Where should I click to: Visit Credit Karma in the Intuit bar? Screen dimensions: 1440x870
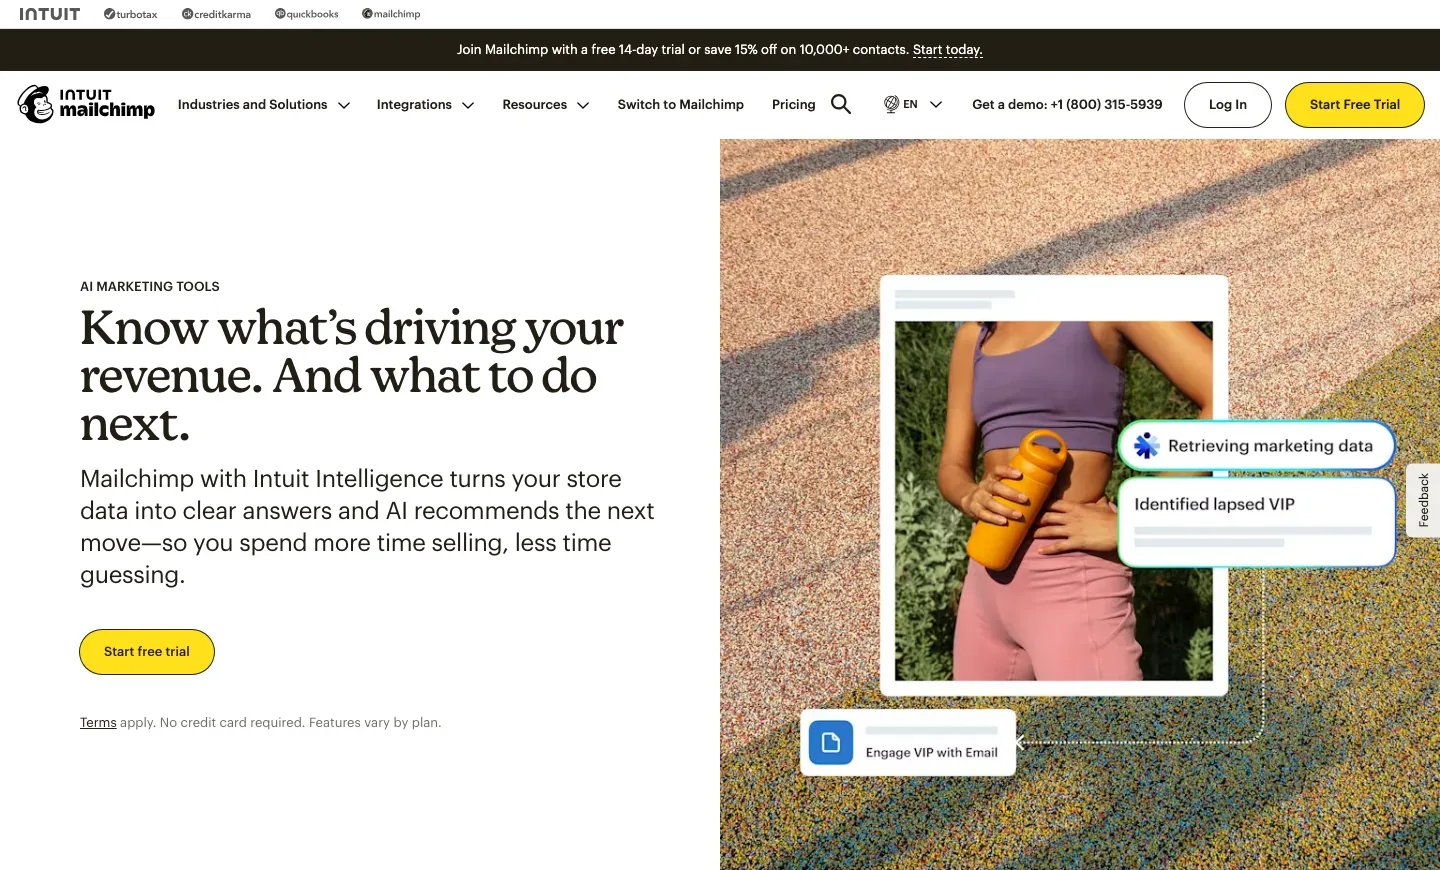pos(216,14)
